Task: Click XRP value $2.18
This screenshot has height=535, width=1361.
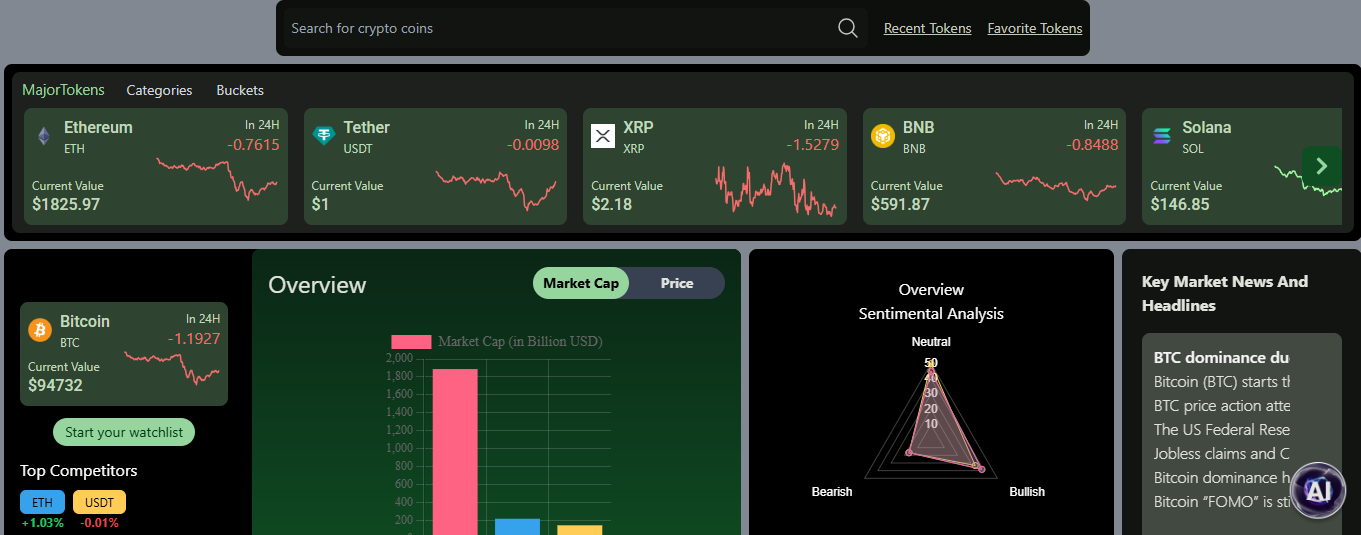Action: click(612, 204)
